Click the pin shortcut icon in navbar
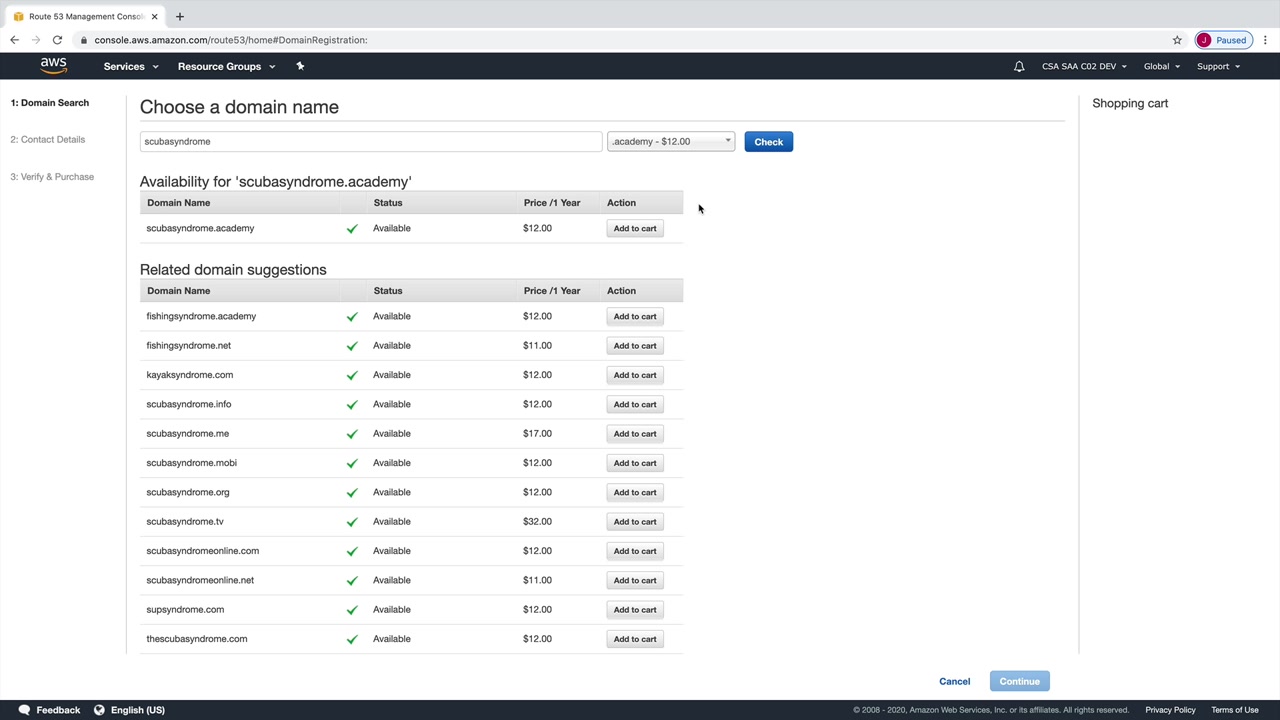 click(300, 66)
